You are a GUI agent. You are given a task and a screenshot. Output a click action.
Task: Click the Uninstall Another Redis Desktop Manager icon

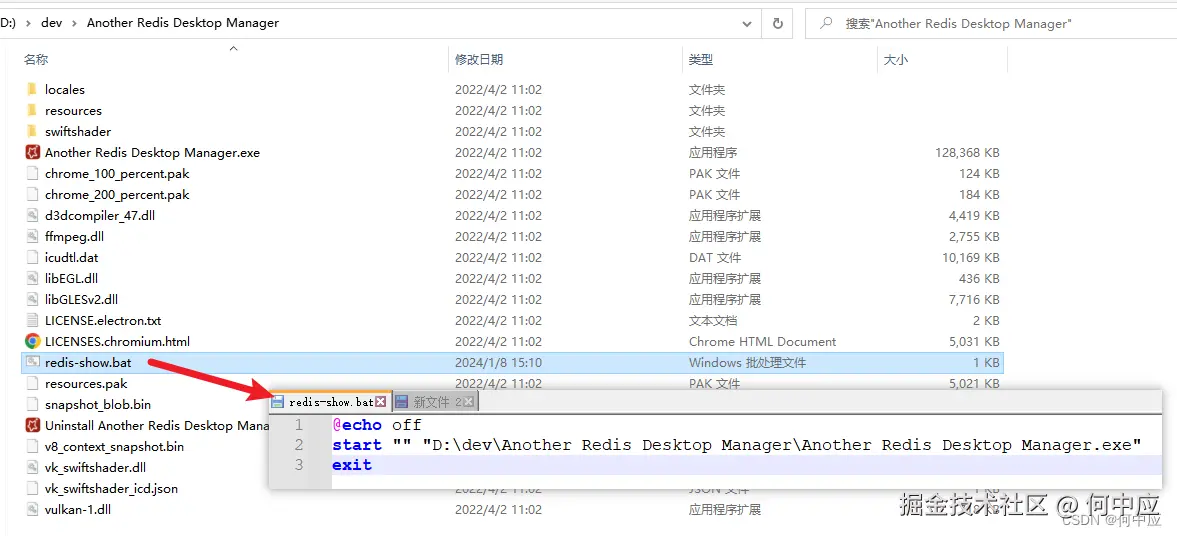coord(32,426)
